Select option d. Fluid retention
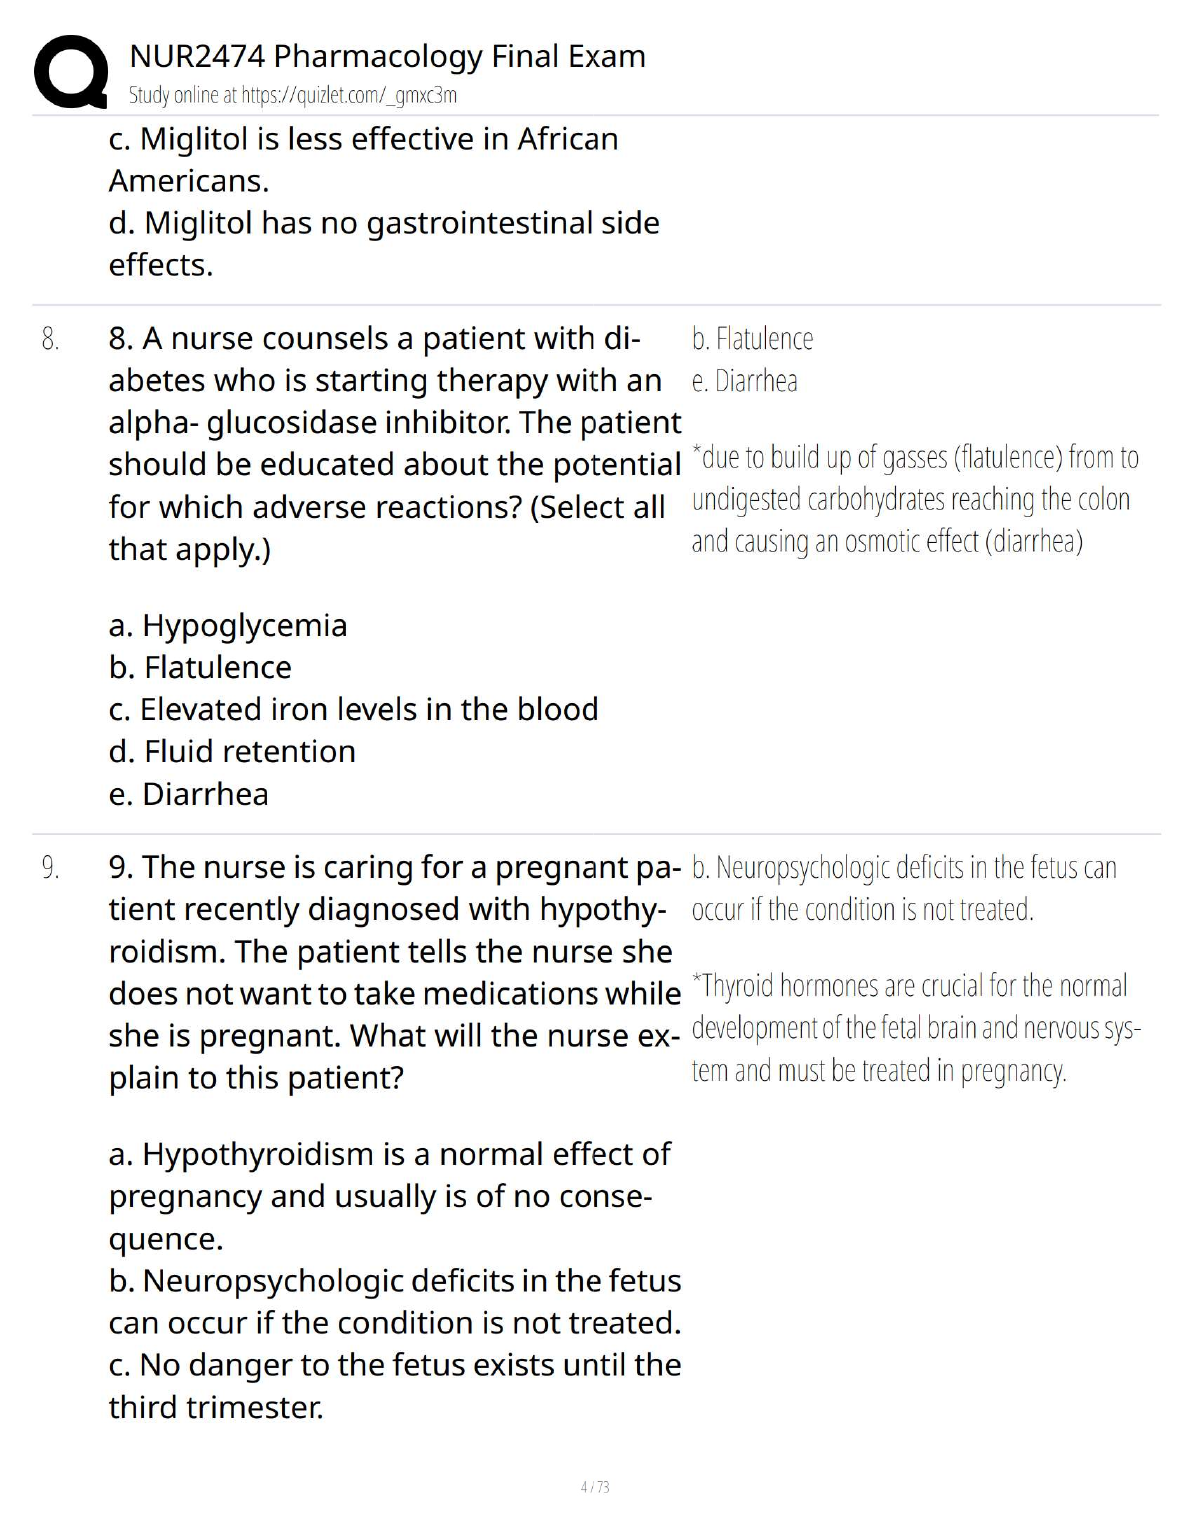1190x1540 pixels. (x=232, y=751)
